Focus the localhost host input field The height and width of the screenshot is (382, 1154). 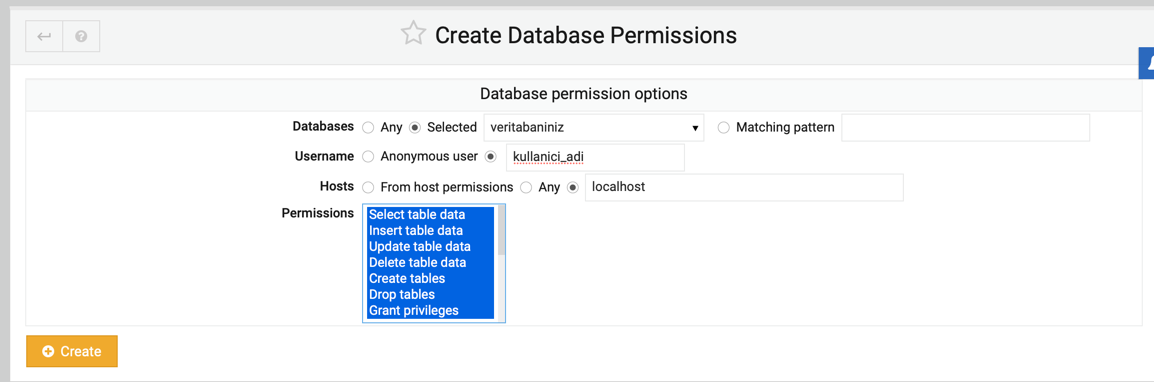pyautogui.click(x=744, y=187)
